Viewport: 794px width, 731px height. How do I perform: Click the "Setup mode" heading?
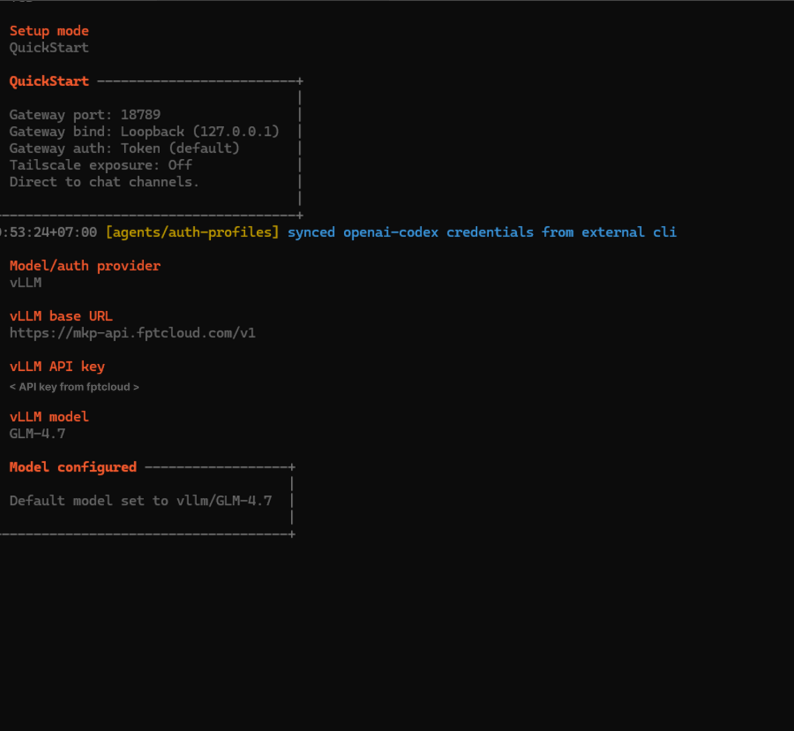point(49,31)
